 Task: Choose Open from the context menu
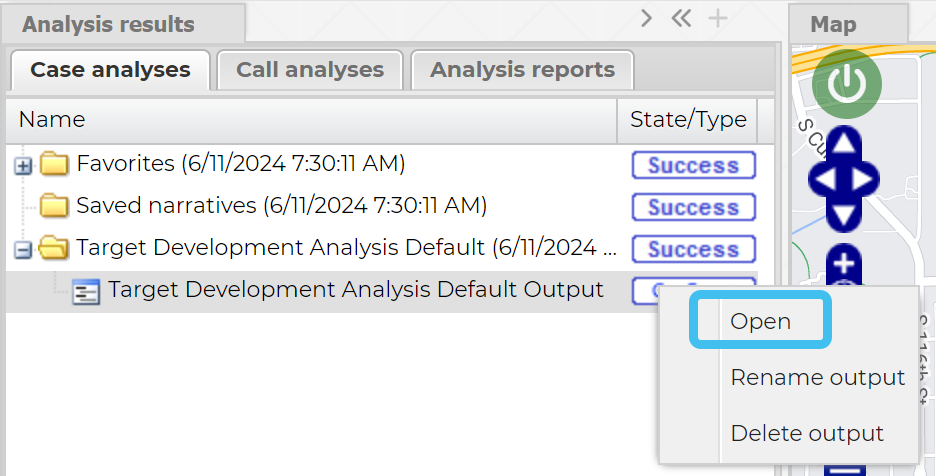point(760,322)
